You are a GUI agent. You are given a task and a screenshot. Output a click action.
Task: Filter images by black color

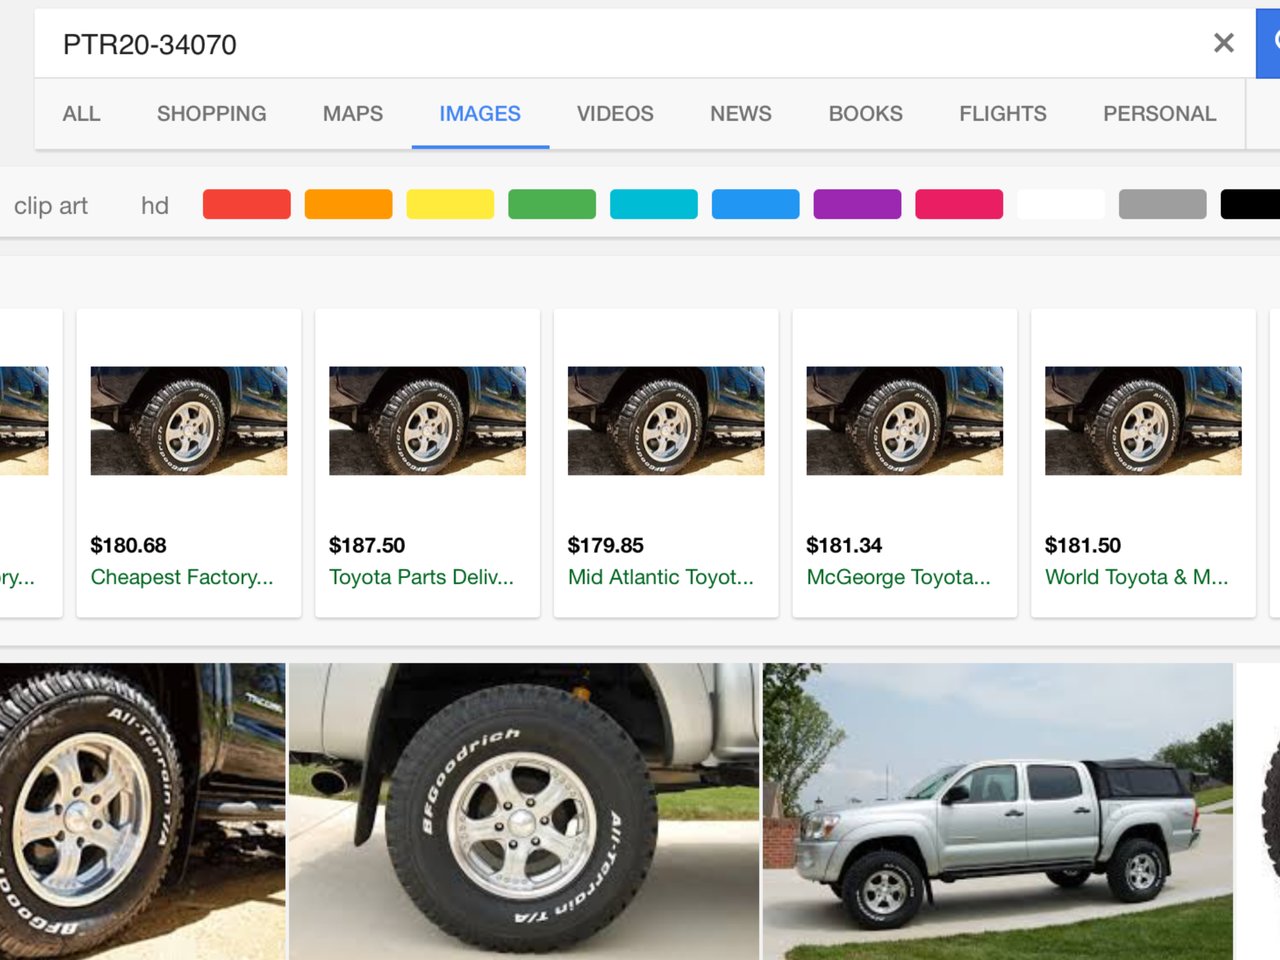1251,204
